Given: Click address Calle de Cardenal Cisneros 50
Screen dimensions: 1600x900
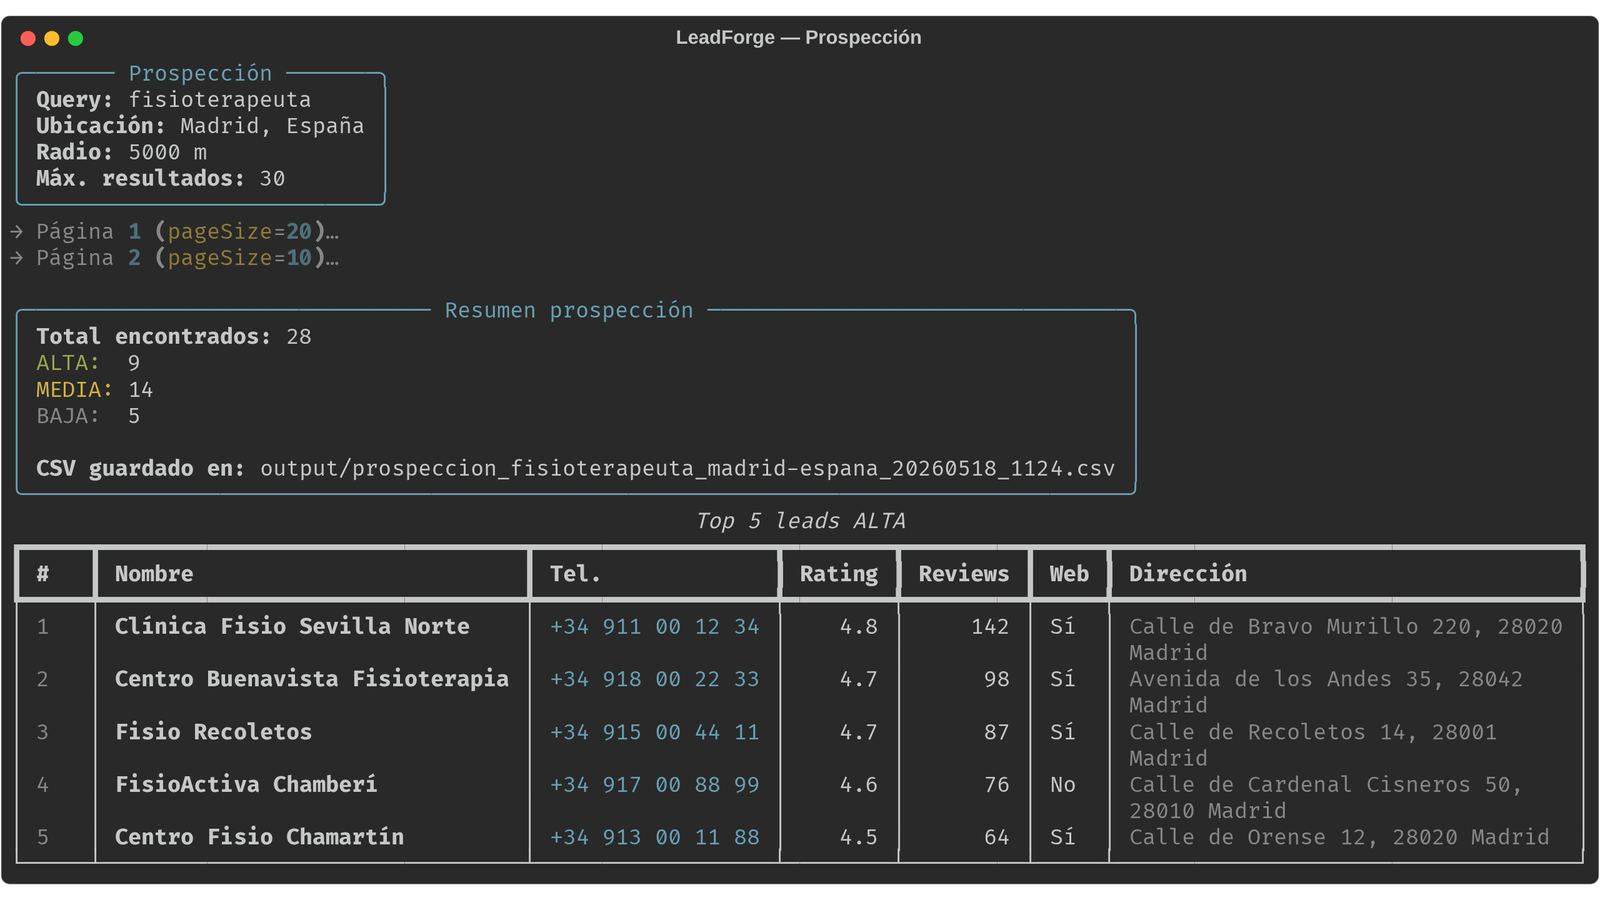Looking at the screenshot, I should coord(1326,798).
